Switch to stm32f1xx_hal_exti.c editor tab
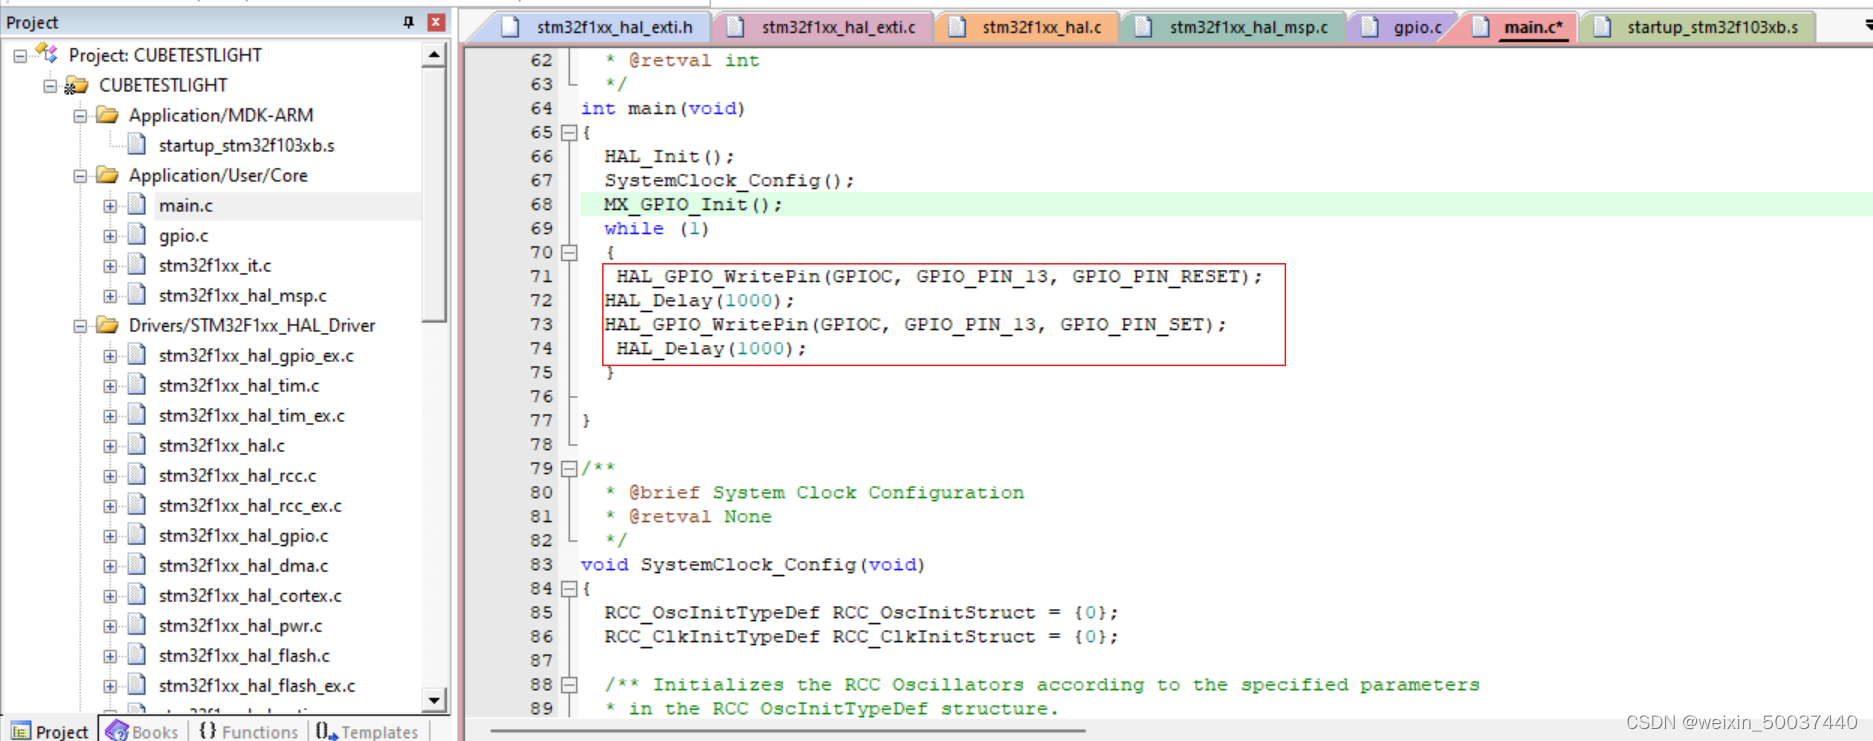This screenshot has height=741, width=1873. pos(826,27)
